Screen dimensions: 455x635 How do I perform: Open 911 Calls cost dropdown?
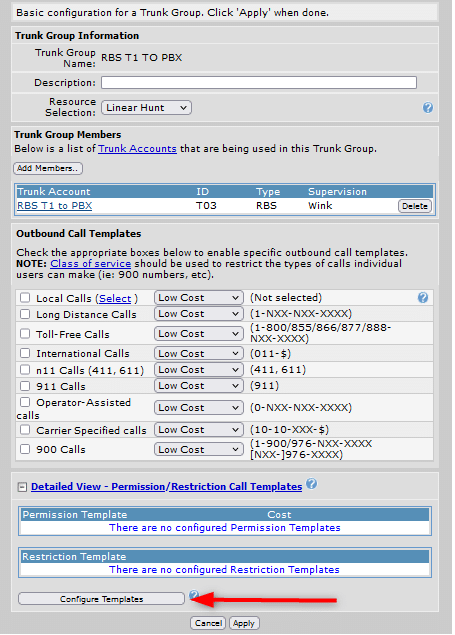(198, 386)
